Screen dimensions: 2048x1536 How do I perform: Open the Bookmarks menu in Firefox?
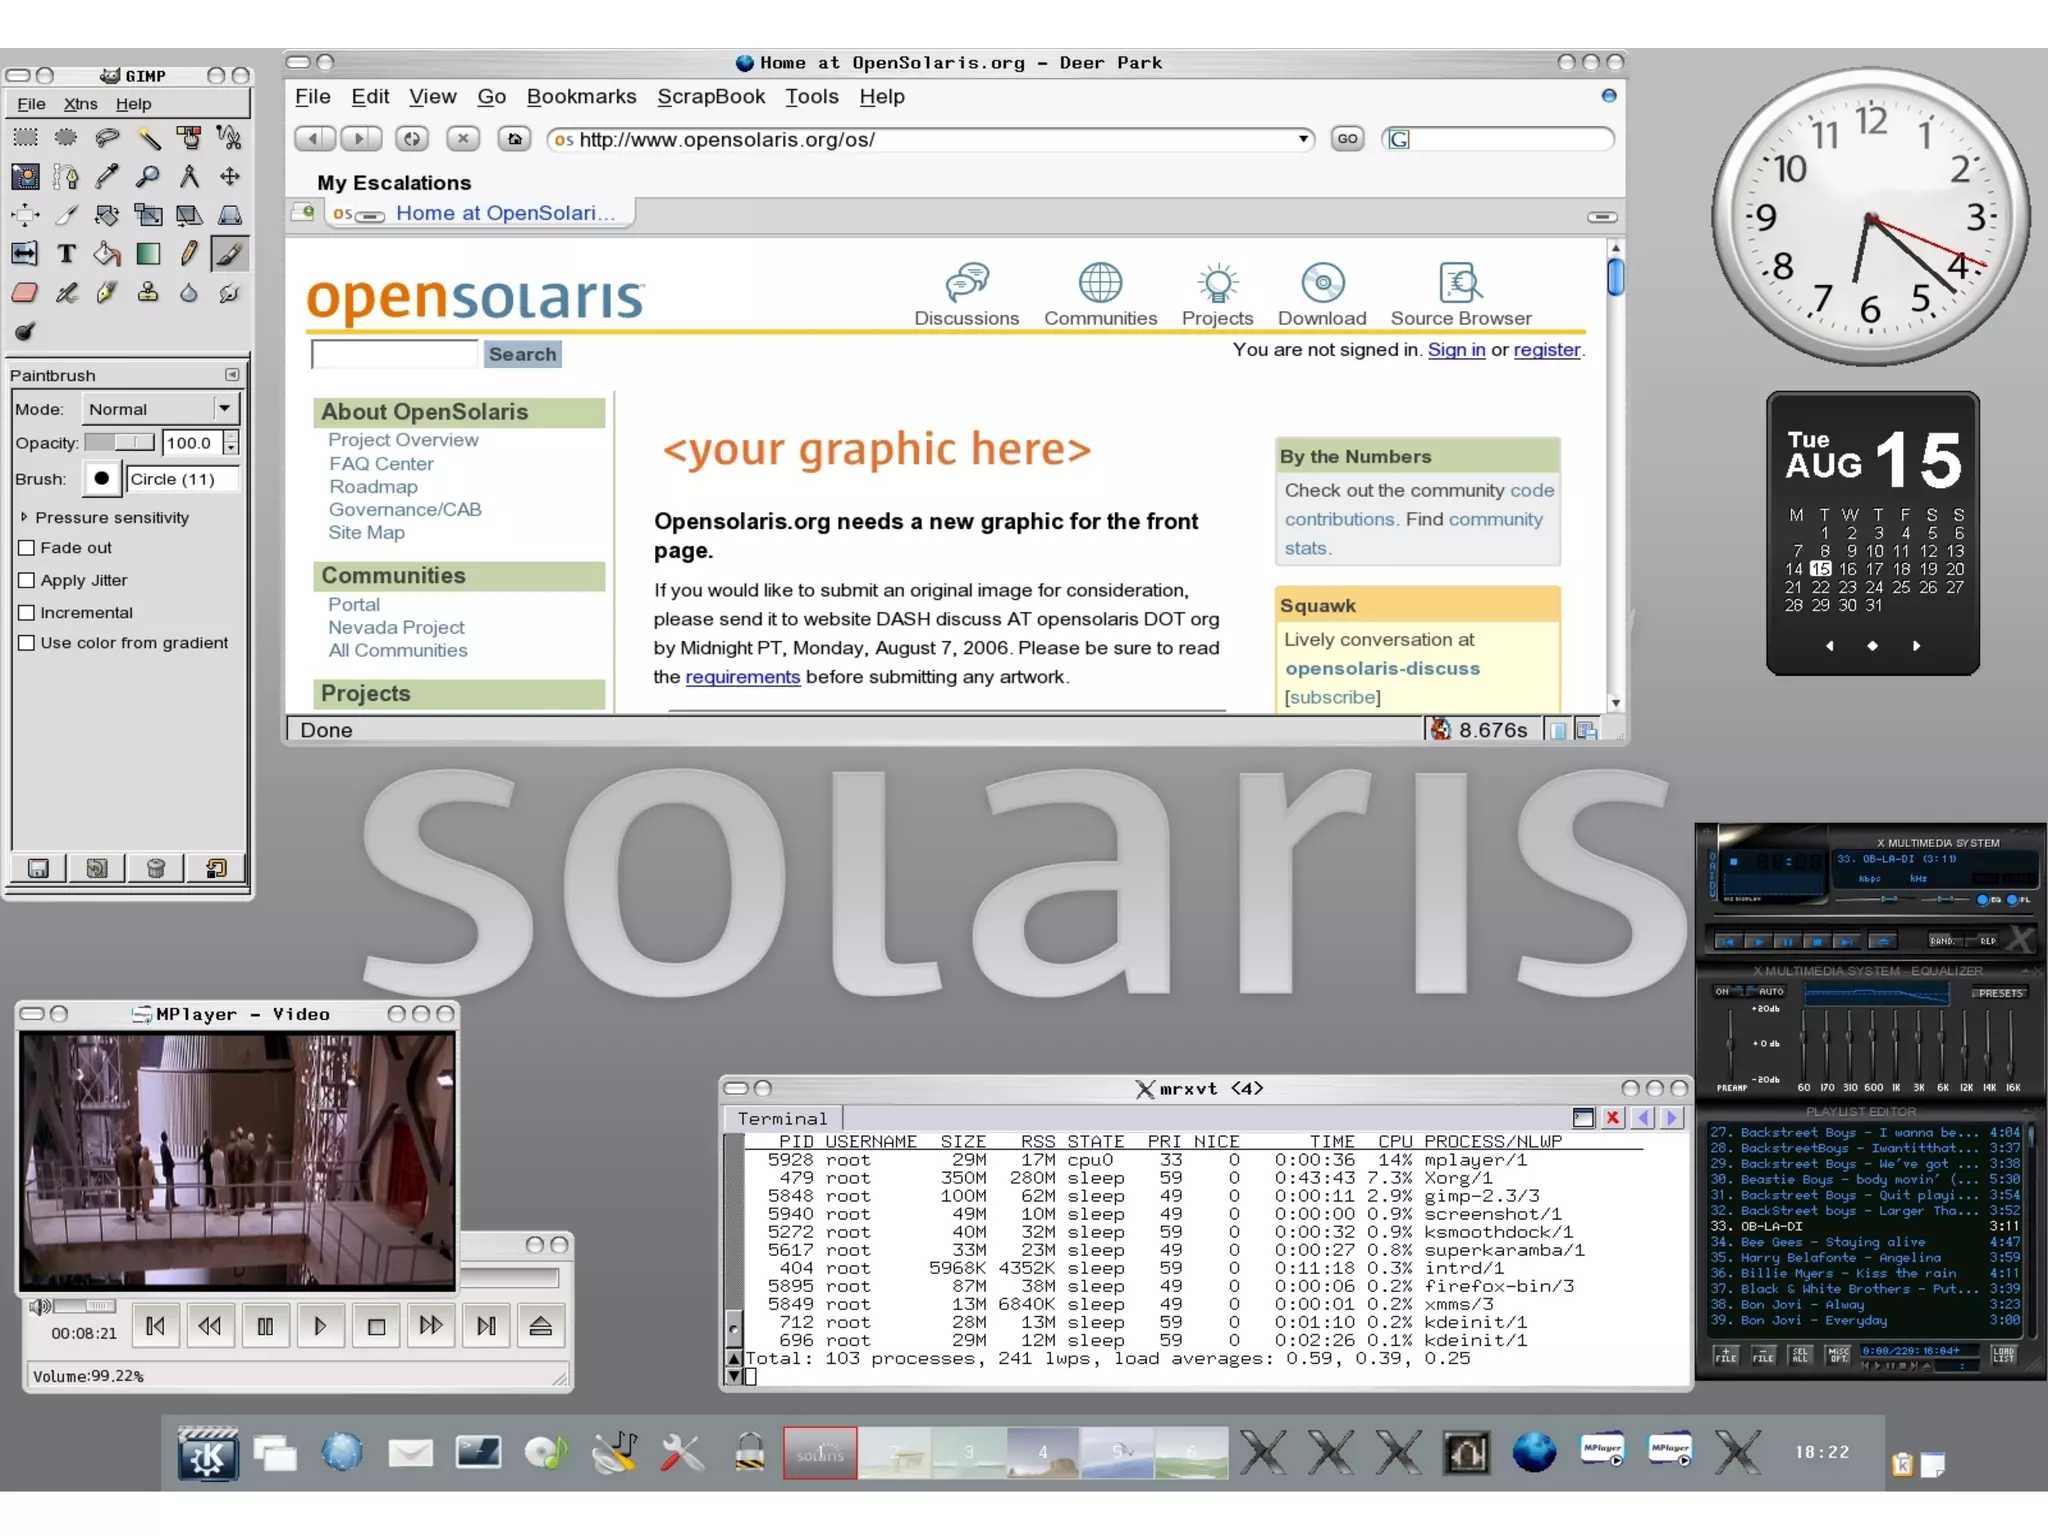[581, 97]
